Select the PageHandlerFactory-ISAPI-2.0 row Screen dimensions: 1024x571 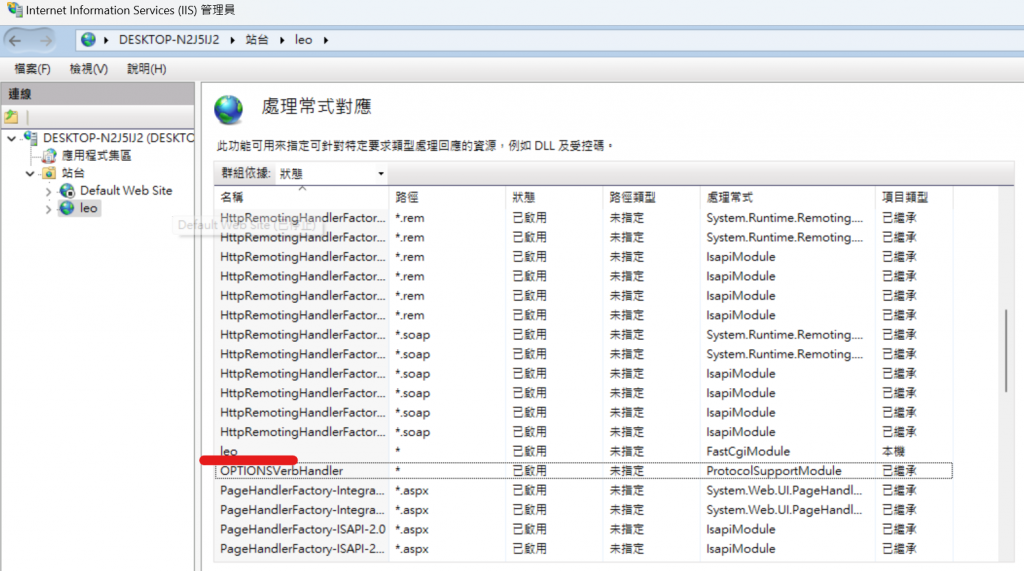583,529
